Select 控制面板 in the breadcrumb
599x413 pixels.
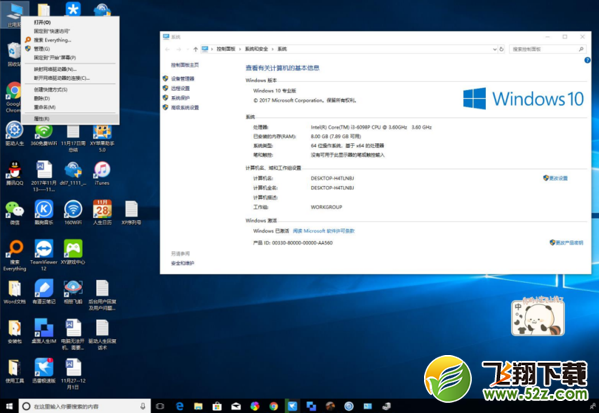pos(226,49)
